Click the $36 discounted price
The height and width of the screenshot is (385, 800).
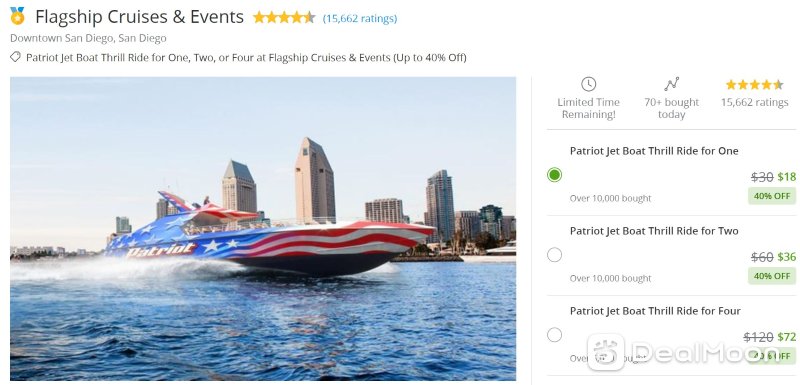pyautogui.click(x=787, y=257)
